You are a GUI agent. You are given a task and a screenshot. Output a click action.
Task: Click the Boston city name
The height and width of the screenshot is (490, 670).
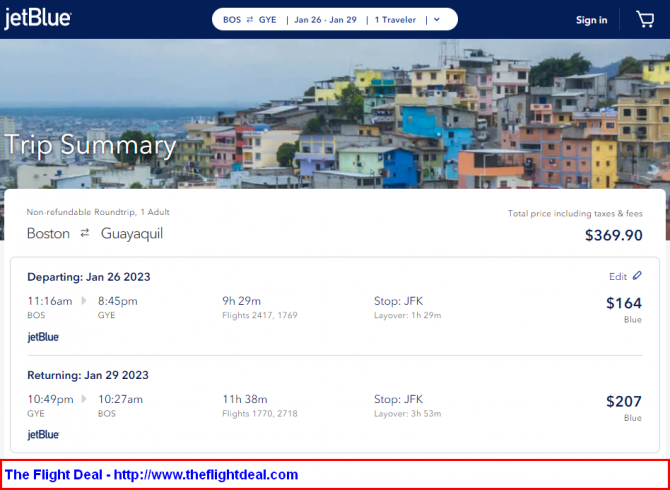coord(48,234)
